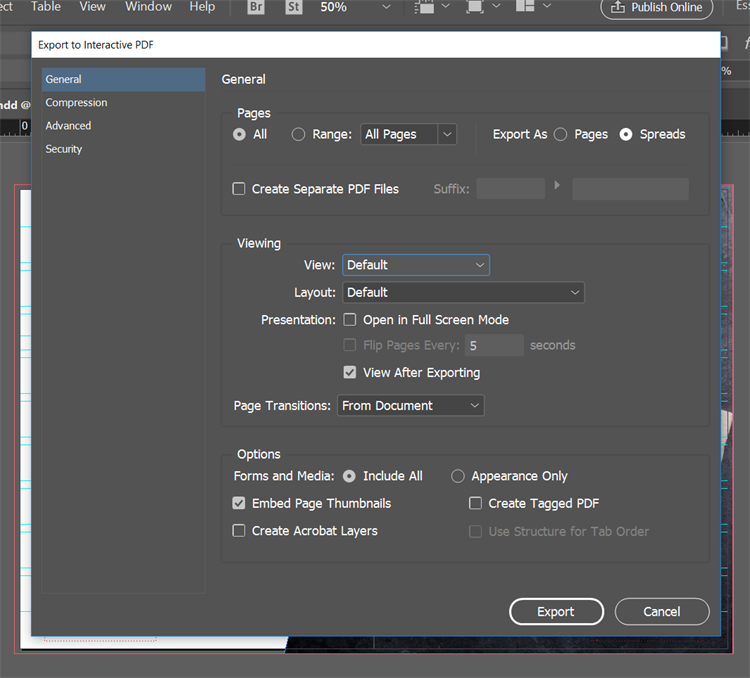The width and height of the screenshot is (750, 678).
Task: Uncheck View After Exporting
Action: coord(350,372)
